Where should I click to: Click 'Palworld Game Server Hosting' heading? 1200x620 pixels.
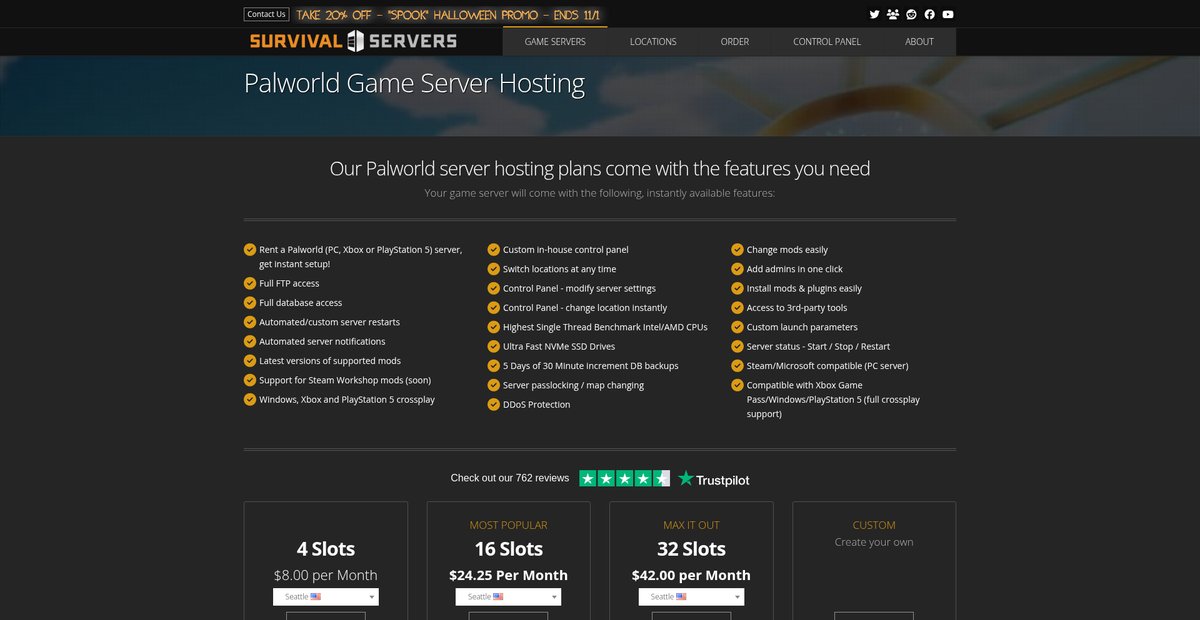(414, 83)
